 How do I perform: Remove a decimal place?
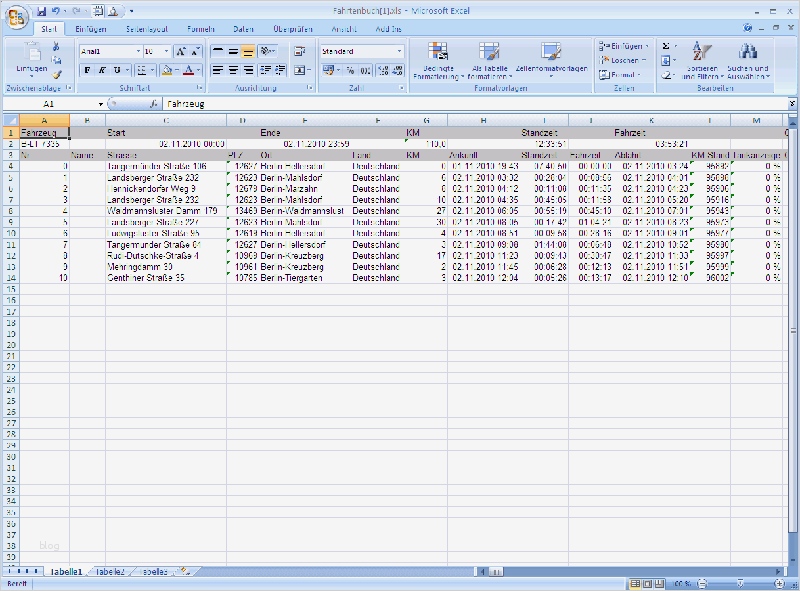click(397, 70)
